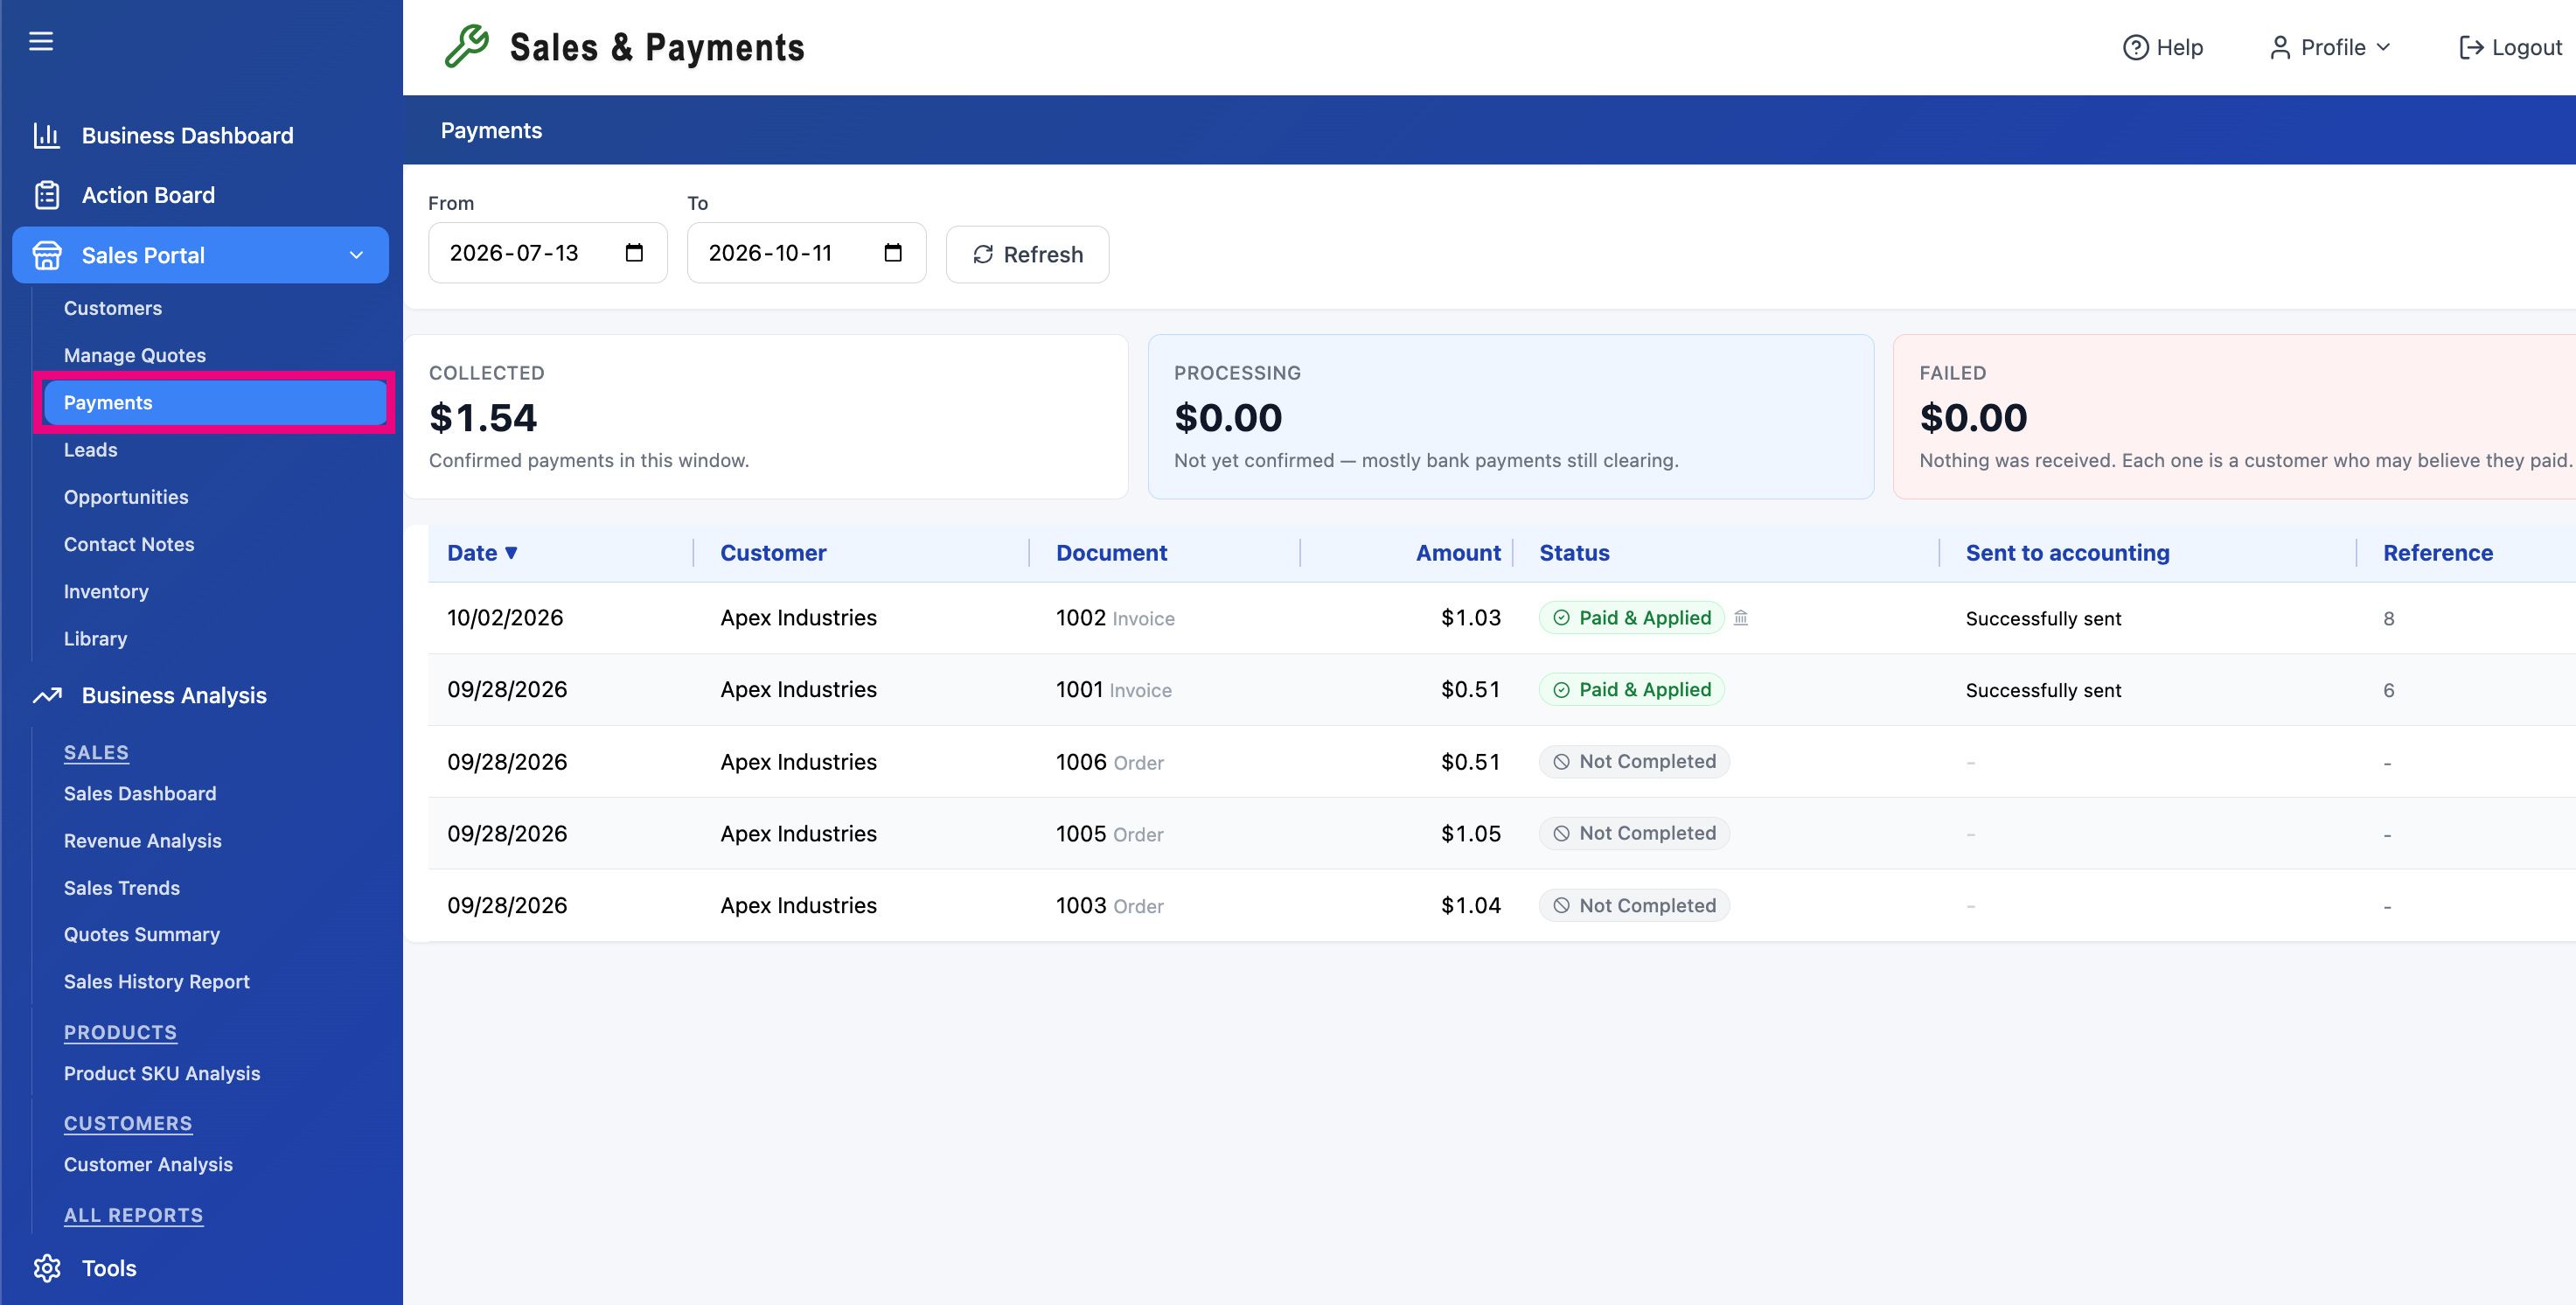Click the Business Dashboard chart icon
The width and height of the screenshot is (2576, 1305).
pyautogui.click(x=47, y=135)
